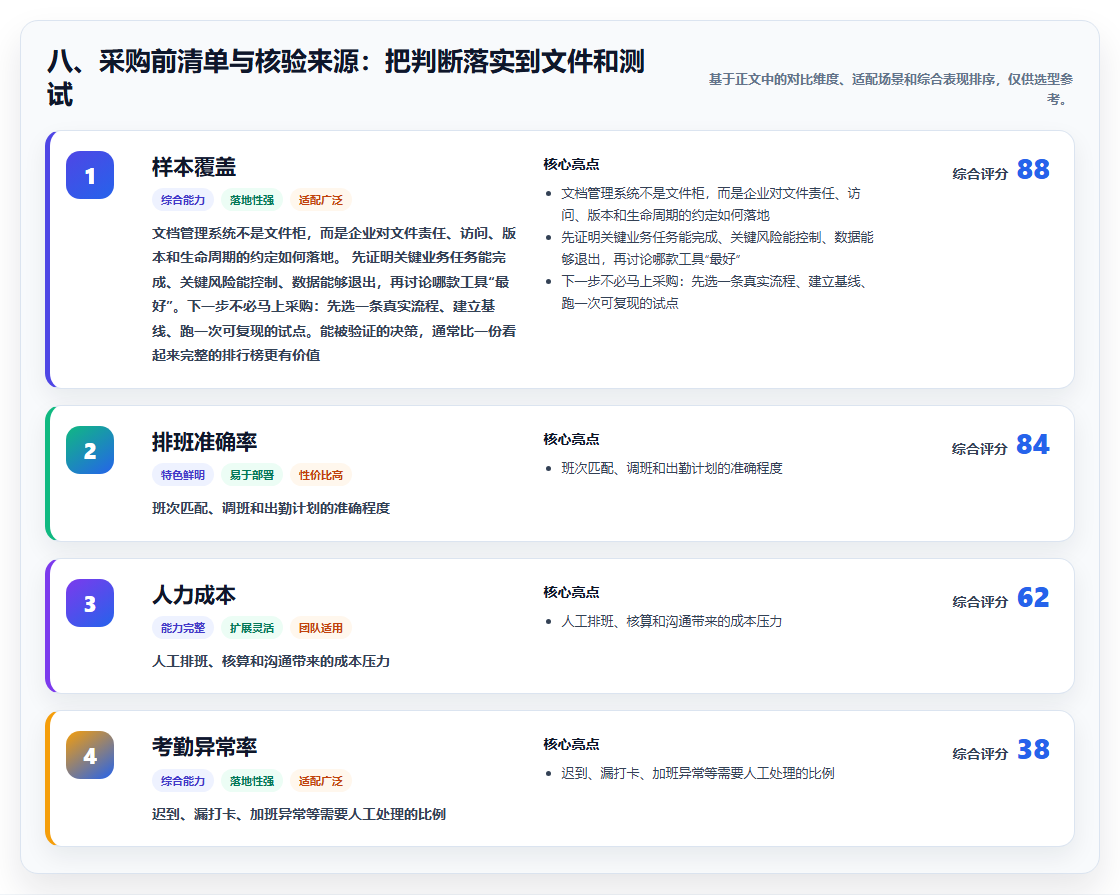Select the 扩展灵活 tag
Image resolution: width=1120 pixels, height=895 pixels.
(251, 628)
